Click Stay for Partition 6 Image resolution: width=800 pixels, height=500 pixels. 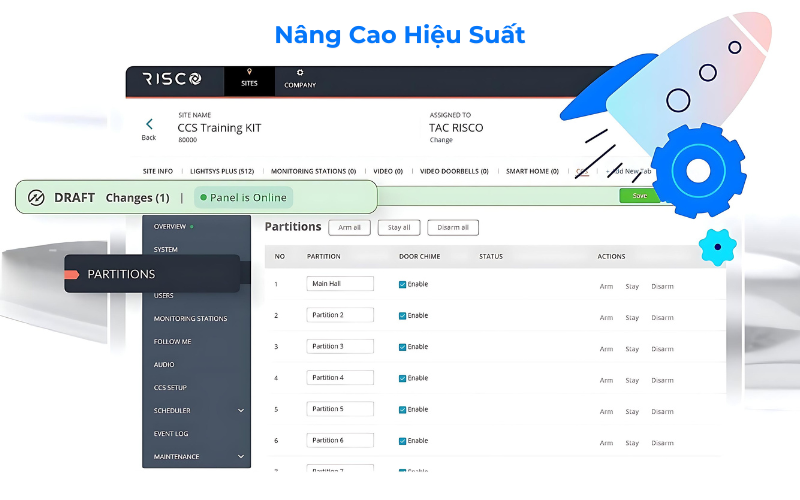tap(632, 443)
